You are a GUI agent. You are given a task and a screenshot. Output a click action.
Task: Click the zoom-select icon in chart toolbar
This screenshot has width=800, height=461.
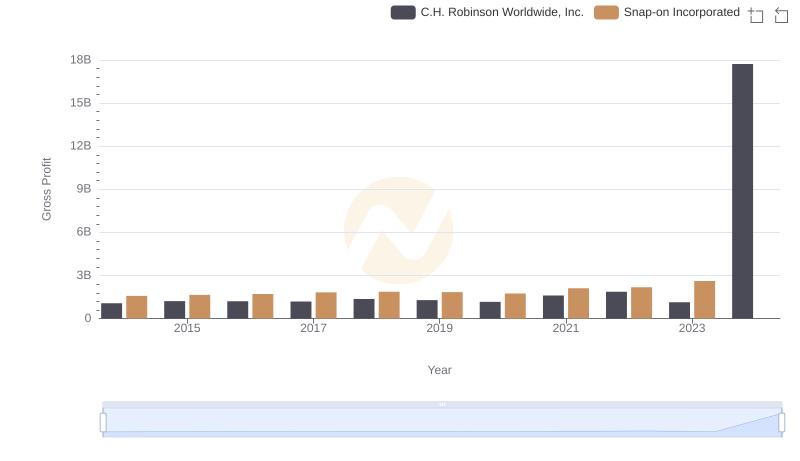pos(756,15)
